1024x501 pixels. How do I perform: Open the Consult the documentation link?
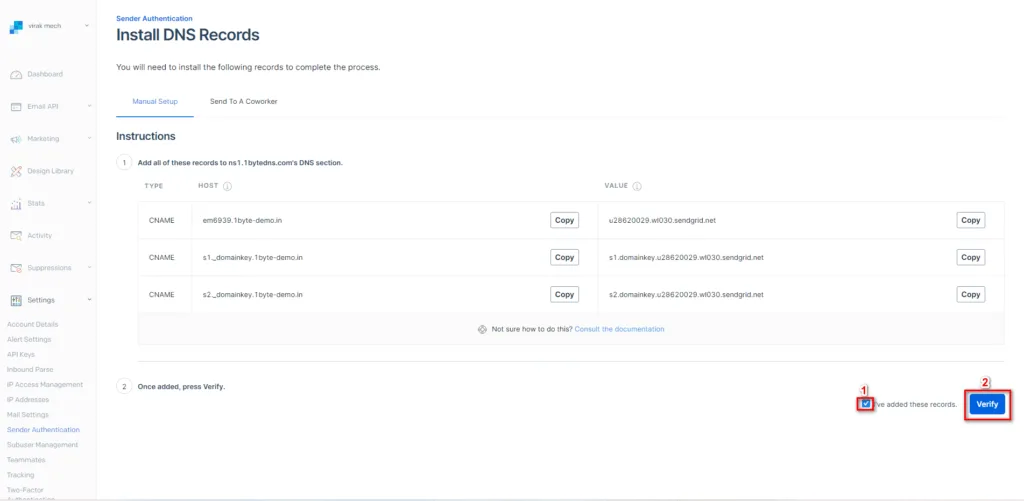619,329
